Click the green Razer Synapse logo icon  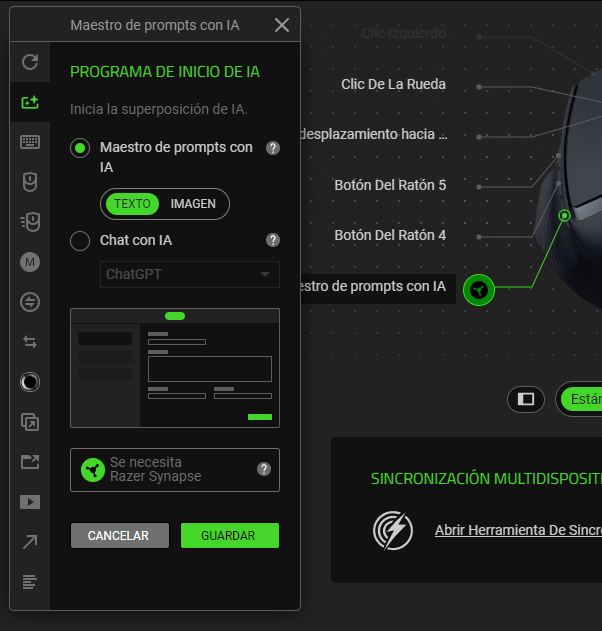(93, 470)
